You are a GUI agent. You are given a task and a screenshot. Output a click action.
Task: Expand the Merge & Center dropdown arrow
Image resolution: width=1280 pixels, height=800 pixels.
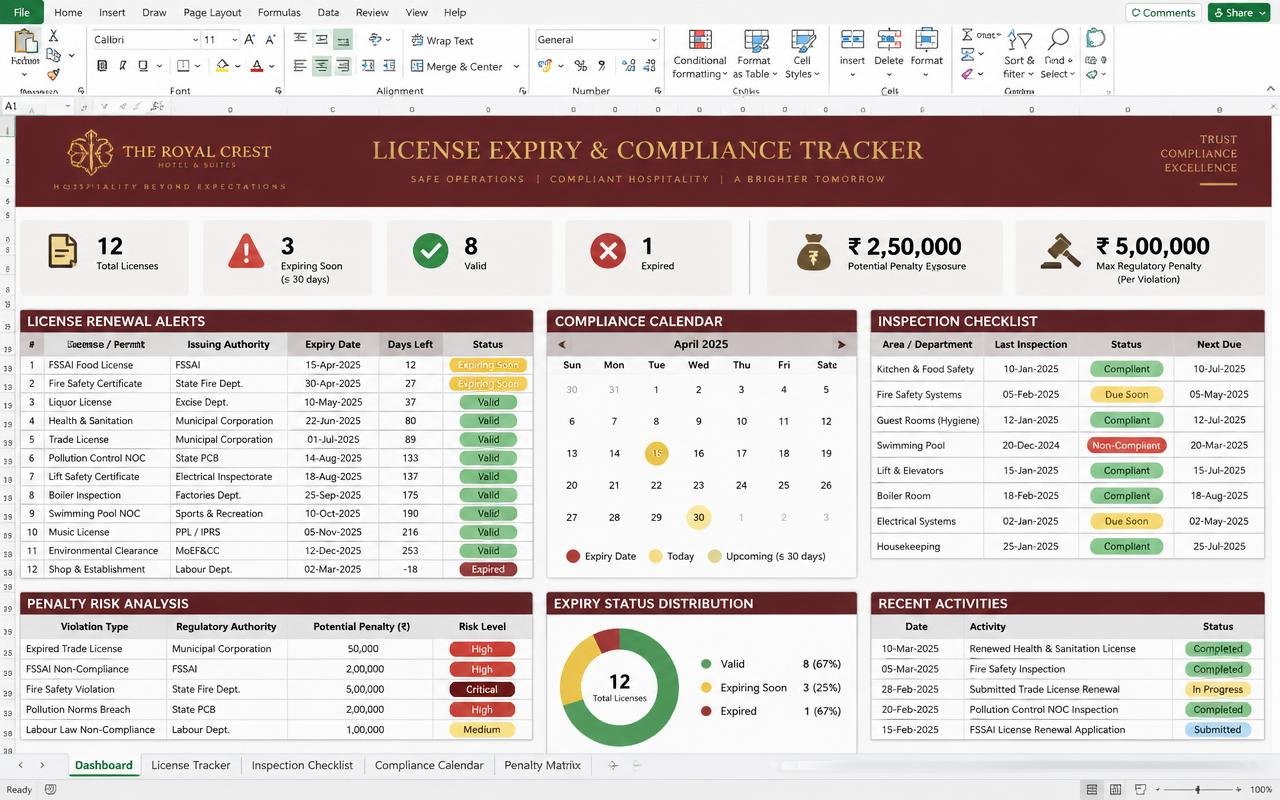pyautogui.click(x=516, y=67)
